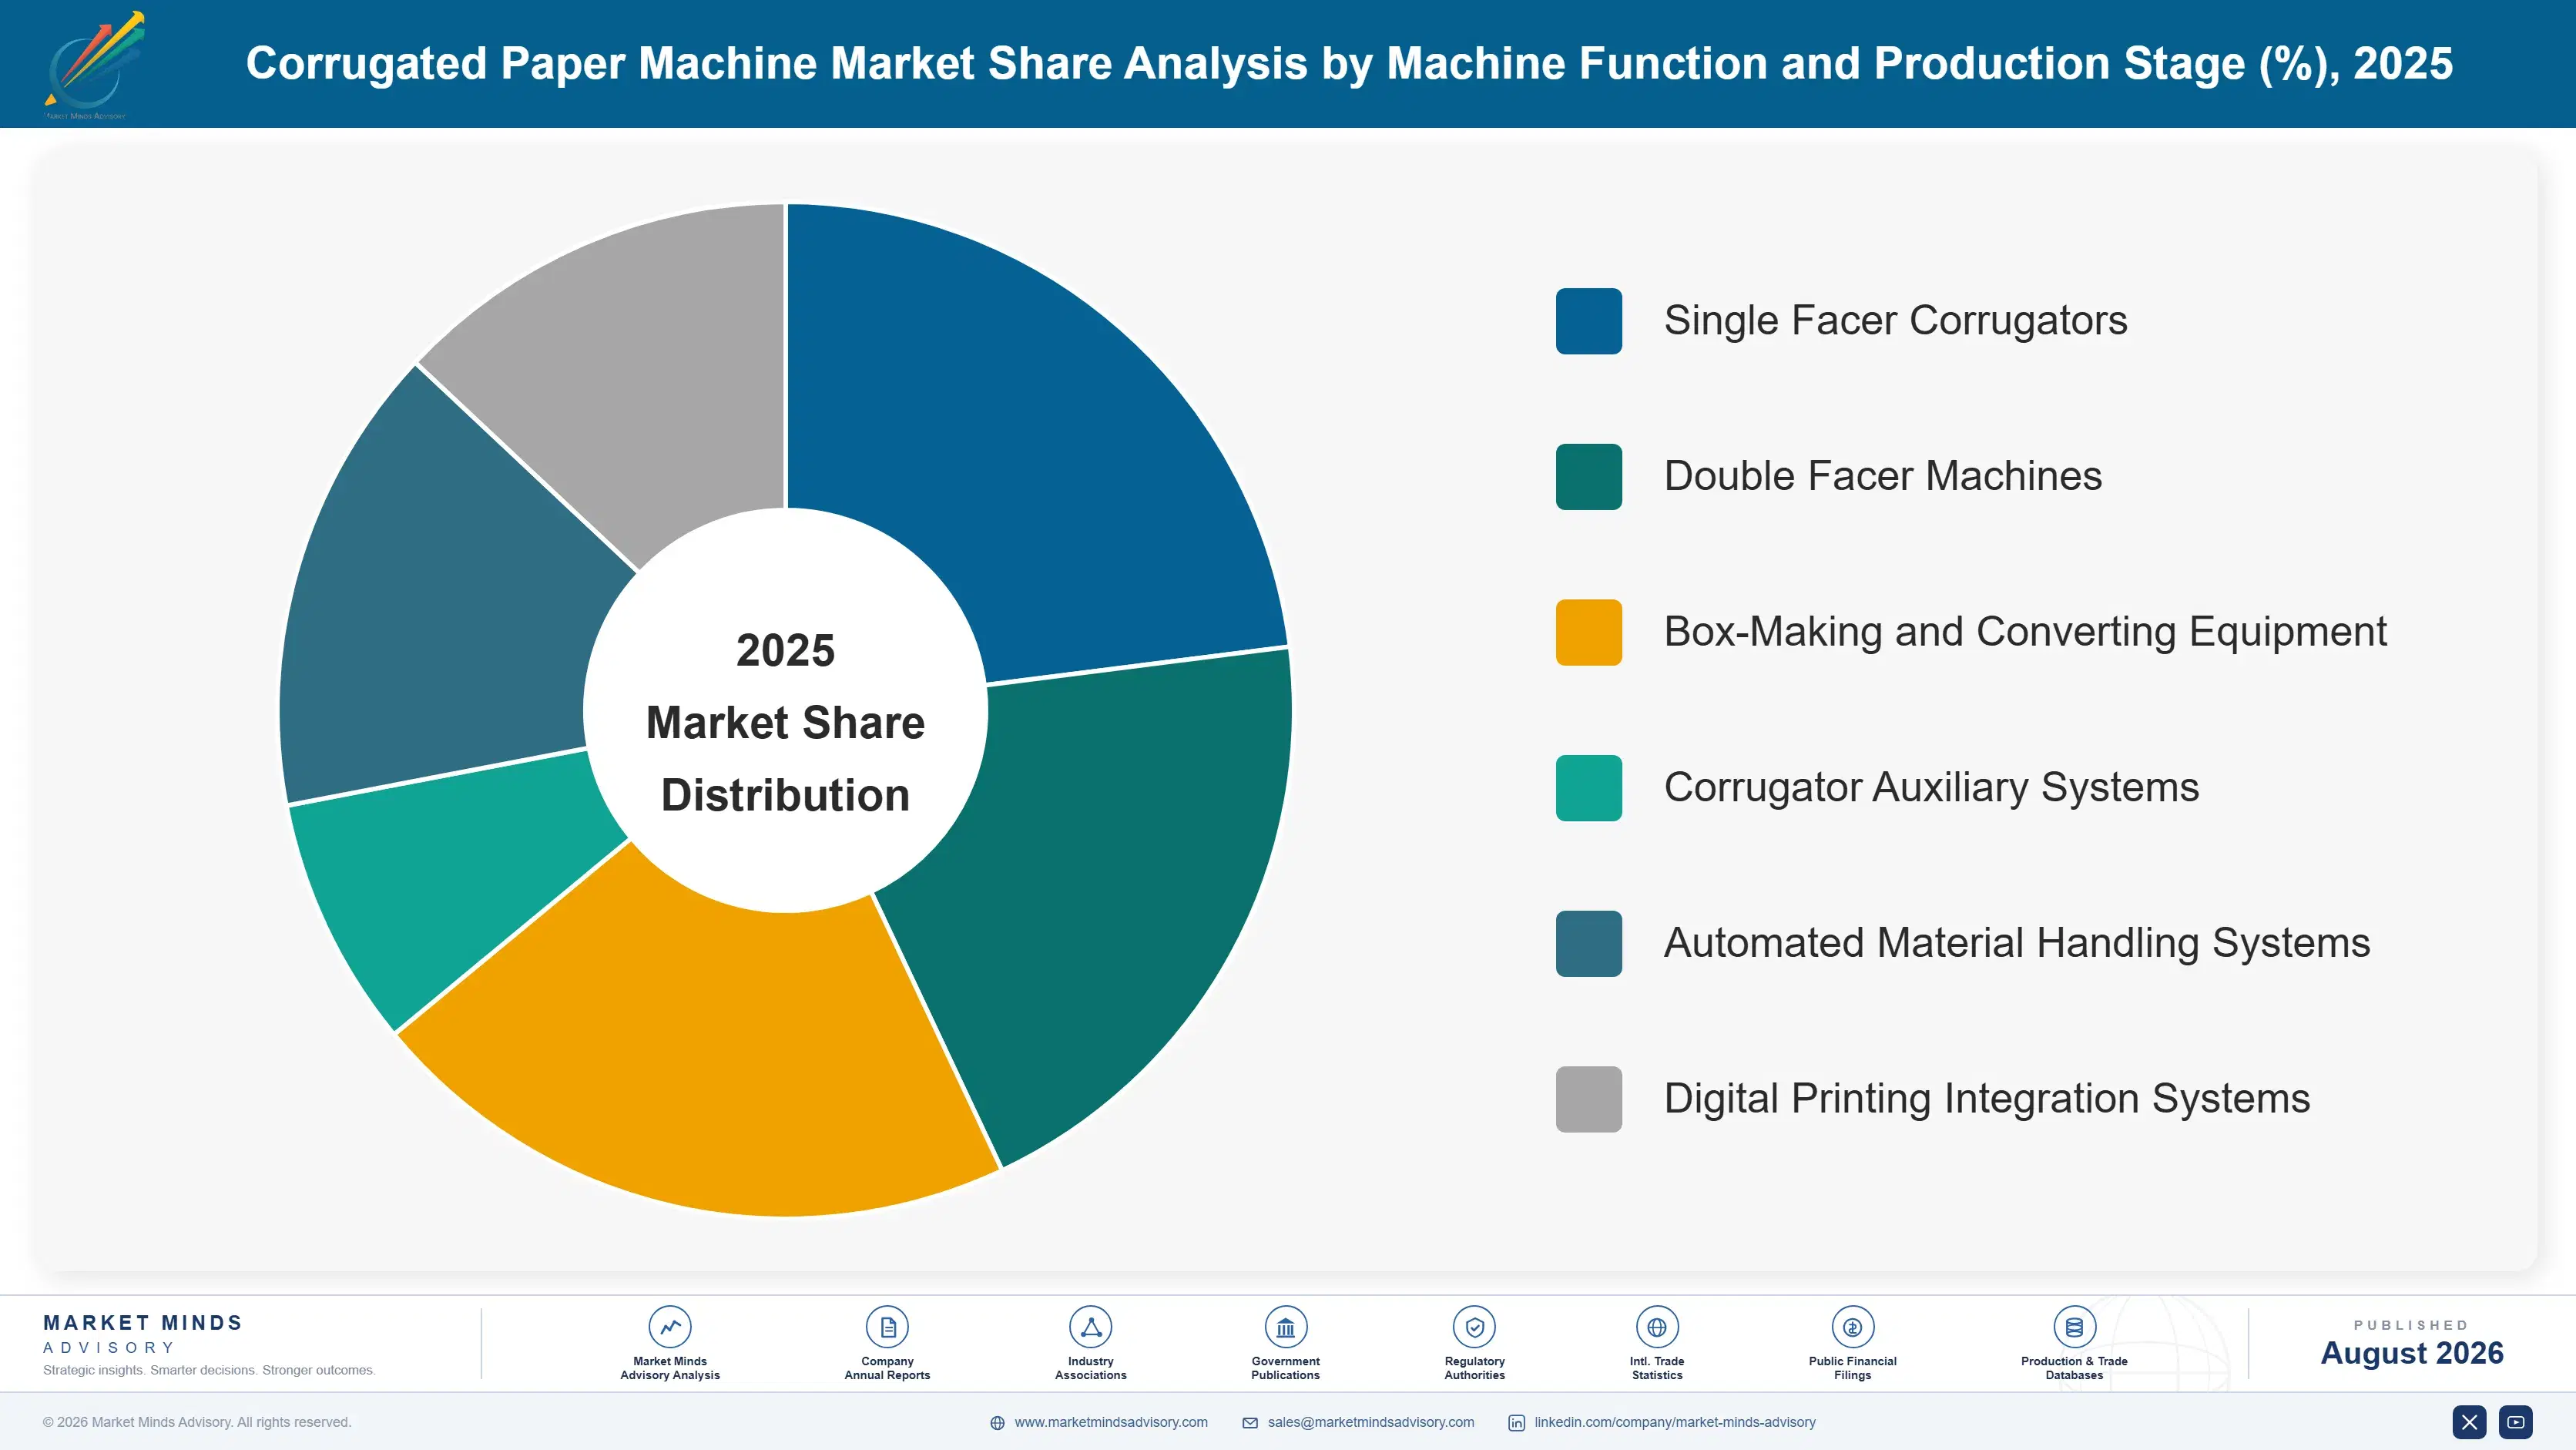Open www.marketmindsadvisory.com link
2576x1450 pixels.
(1111, 1422)
